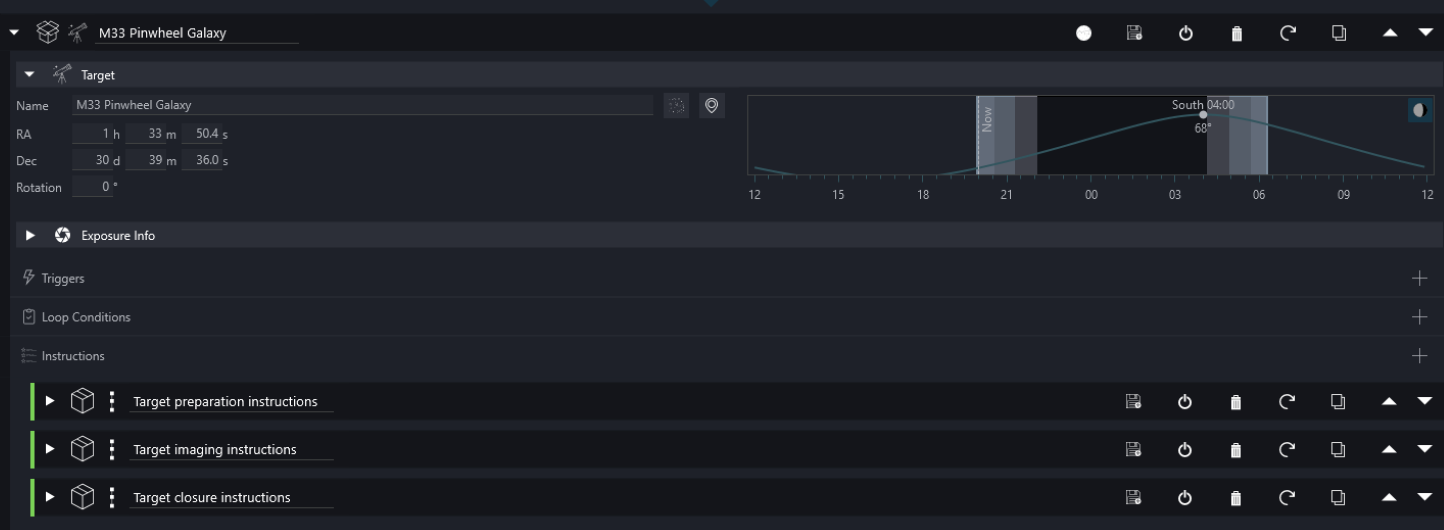Delete the Target imaging instructions block

[x=1236, y=450]
